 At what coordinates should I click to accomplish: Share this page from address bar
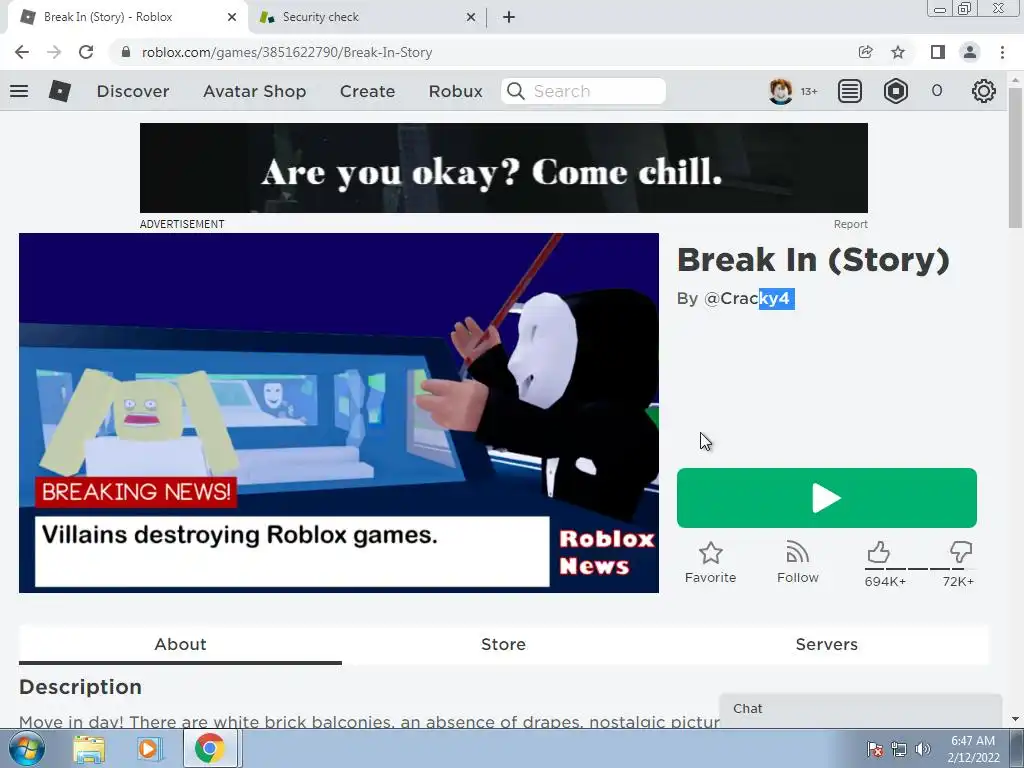(x=865, y=52)
